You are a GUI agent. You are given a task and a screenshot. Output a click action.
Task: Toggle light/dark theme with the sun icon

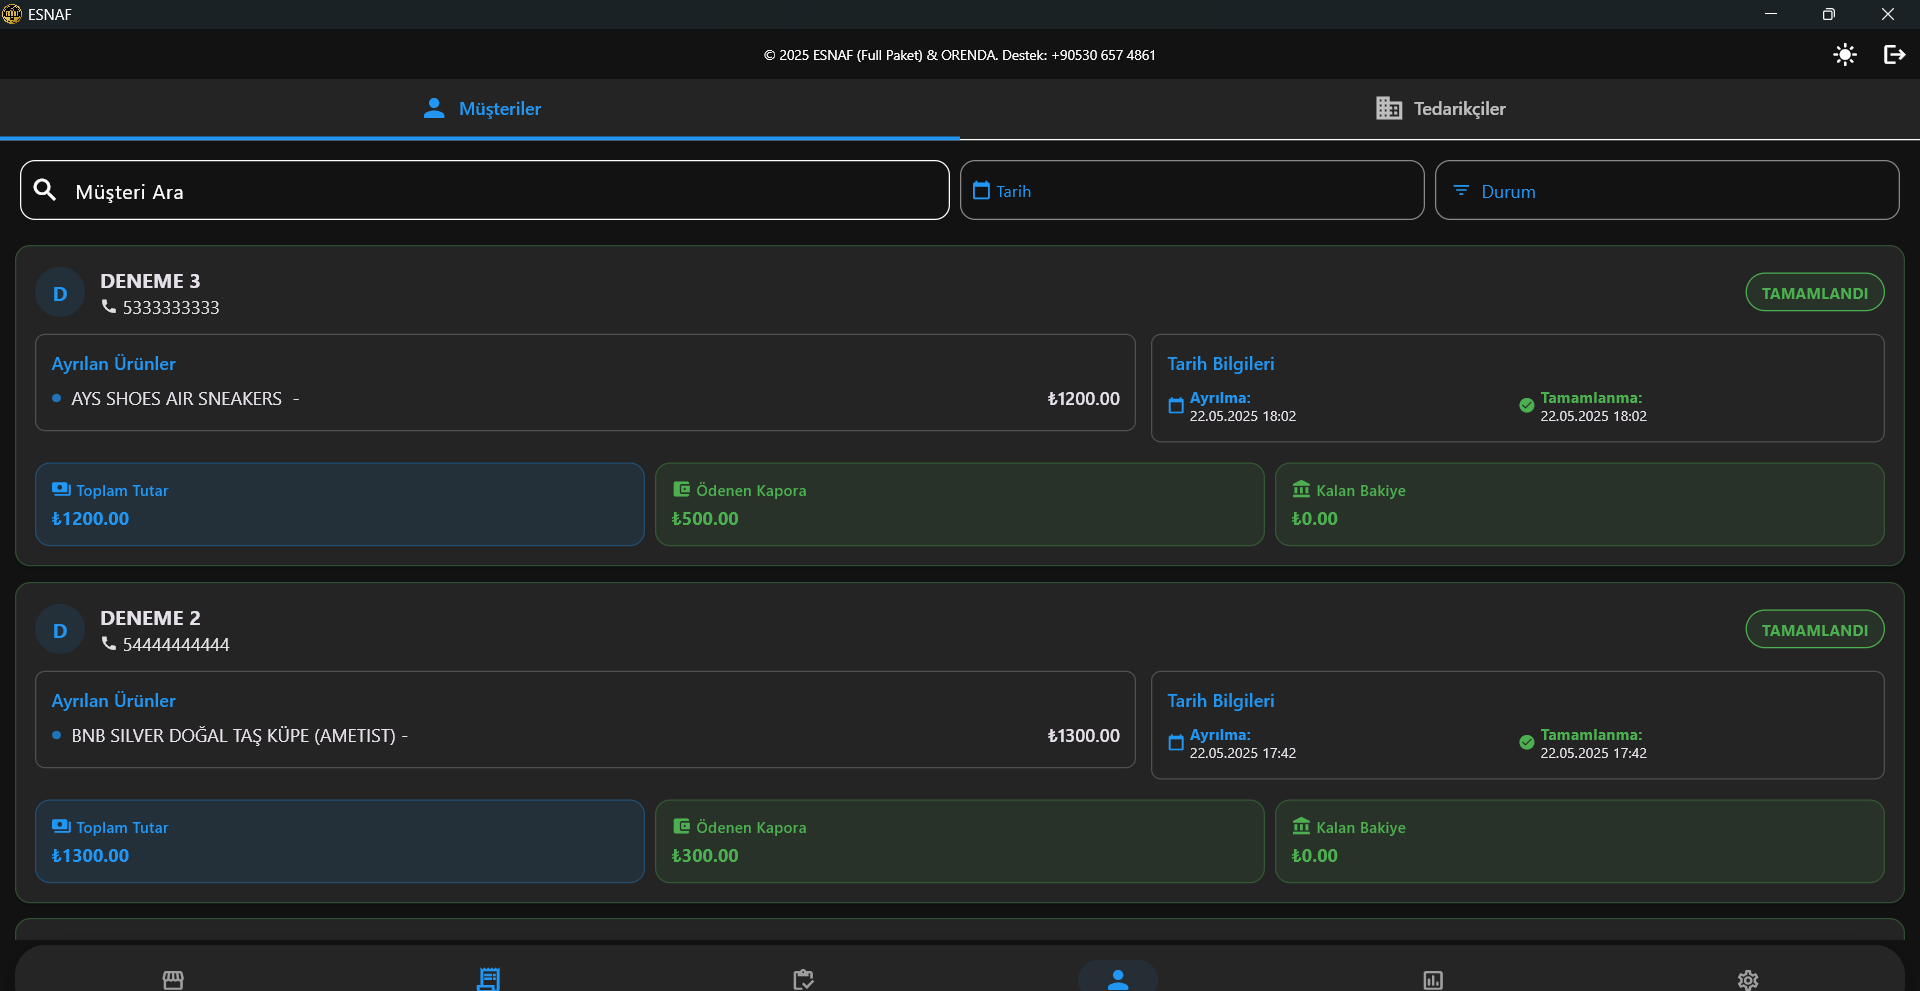[1845, 55]
